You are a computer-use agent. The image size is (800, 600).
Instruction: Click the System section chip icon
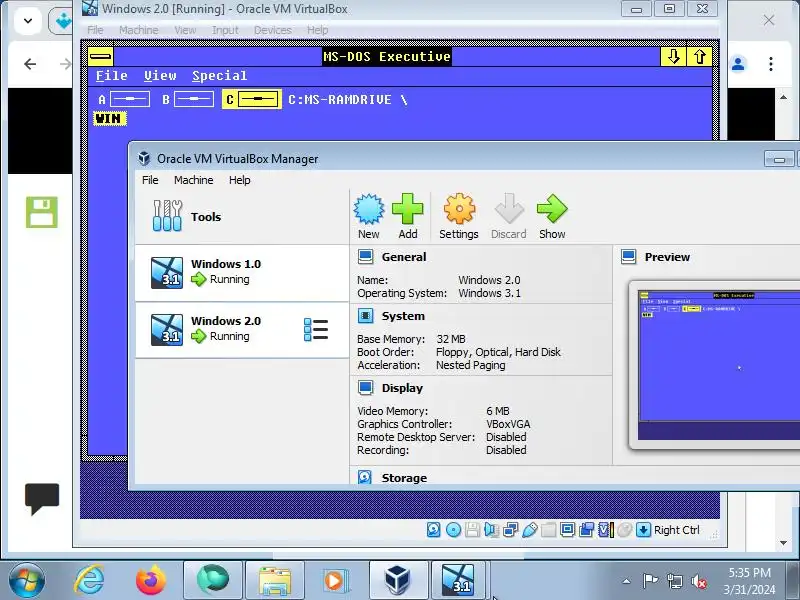click(x=365, y=316)
